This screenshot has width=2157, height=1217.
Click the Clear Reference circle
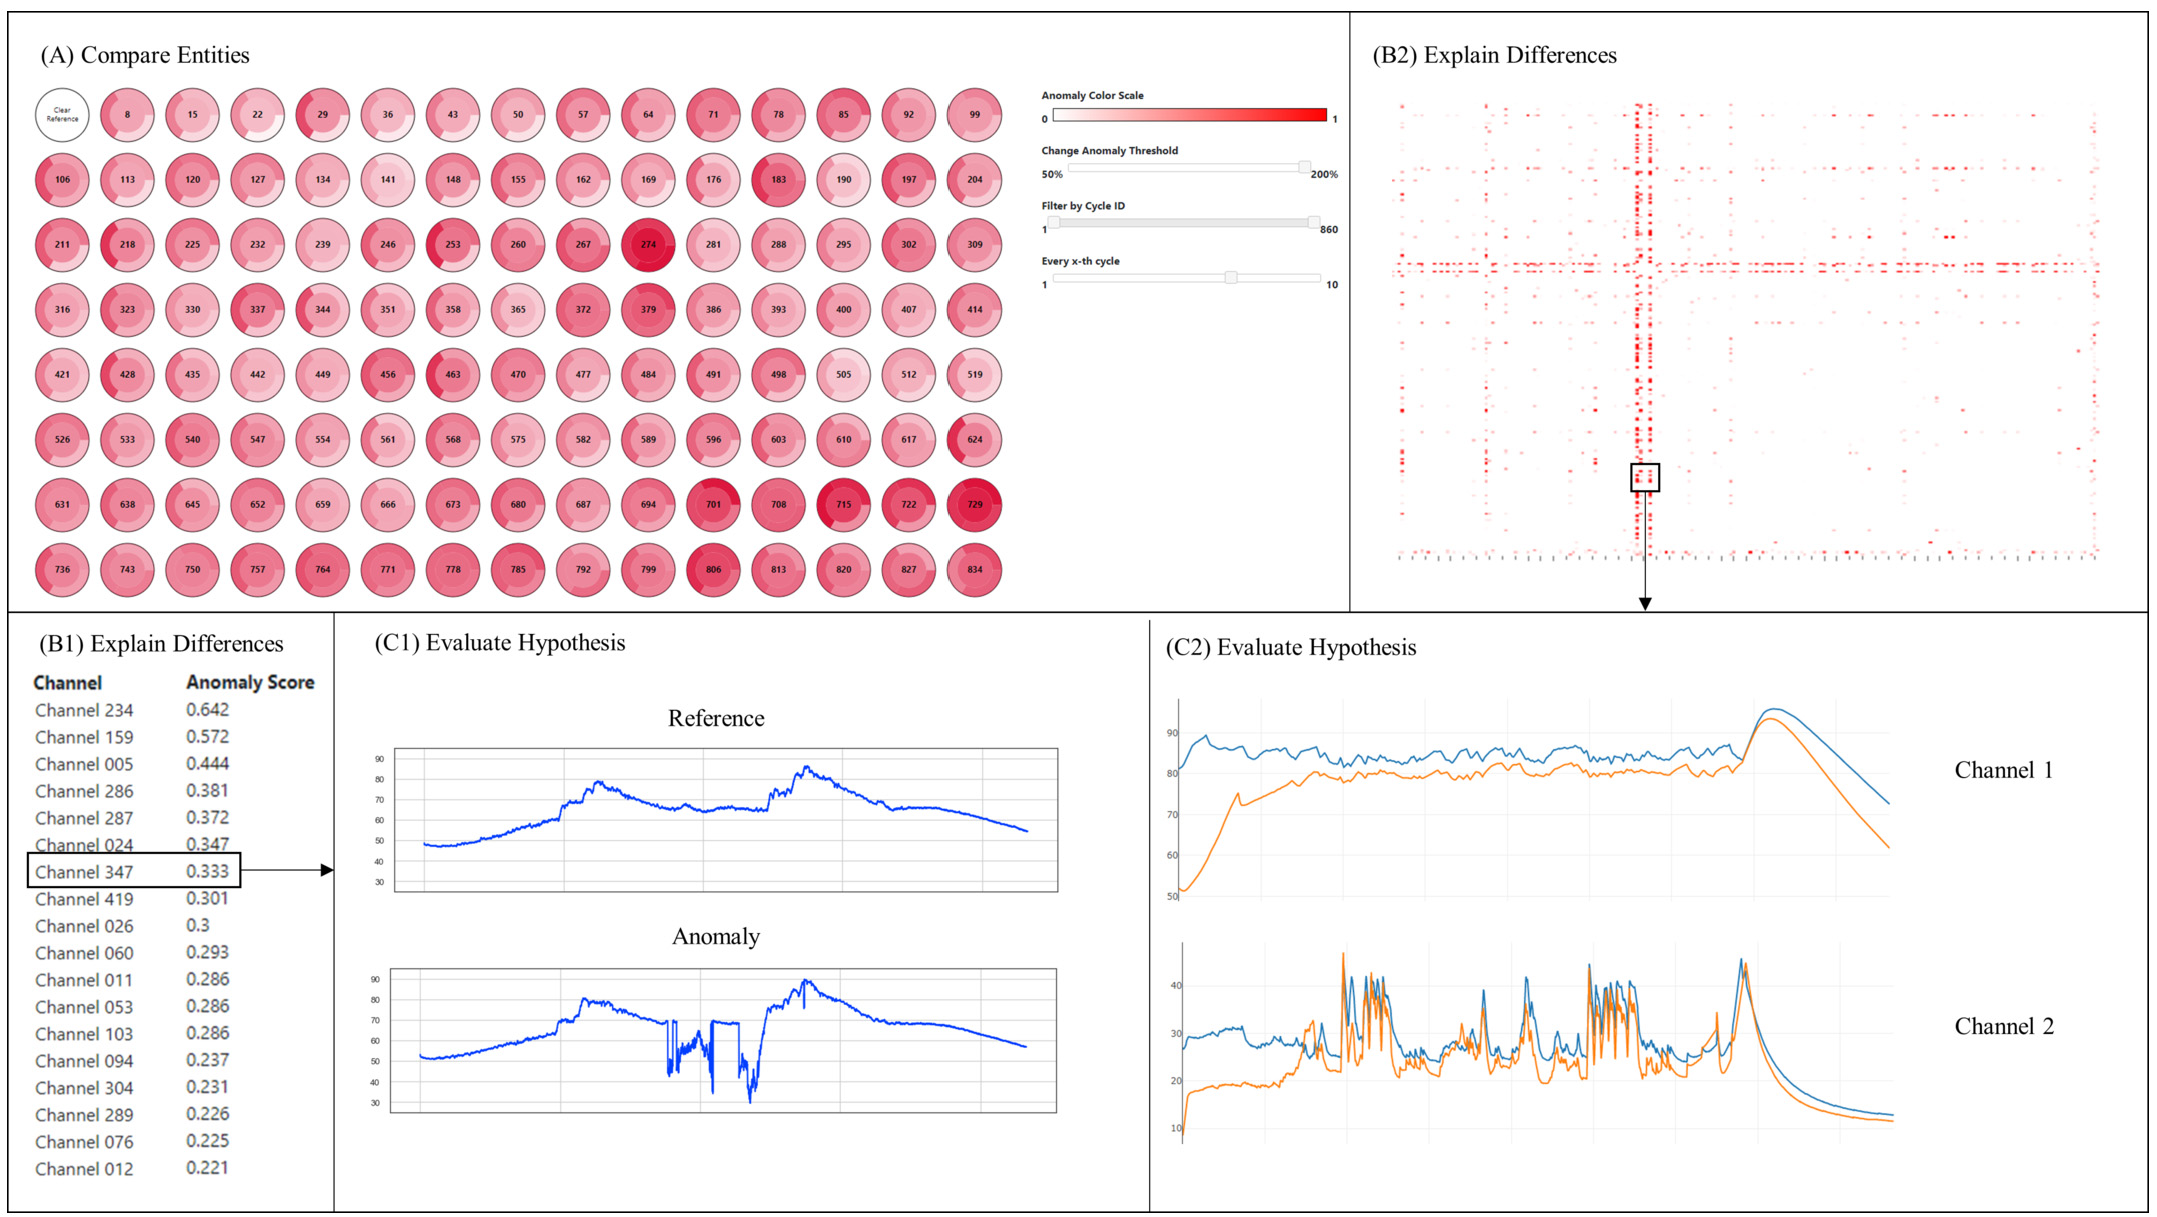pyautogui.click(x=62, y=115)
